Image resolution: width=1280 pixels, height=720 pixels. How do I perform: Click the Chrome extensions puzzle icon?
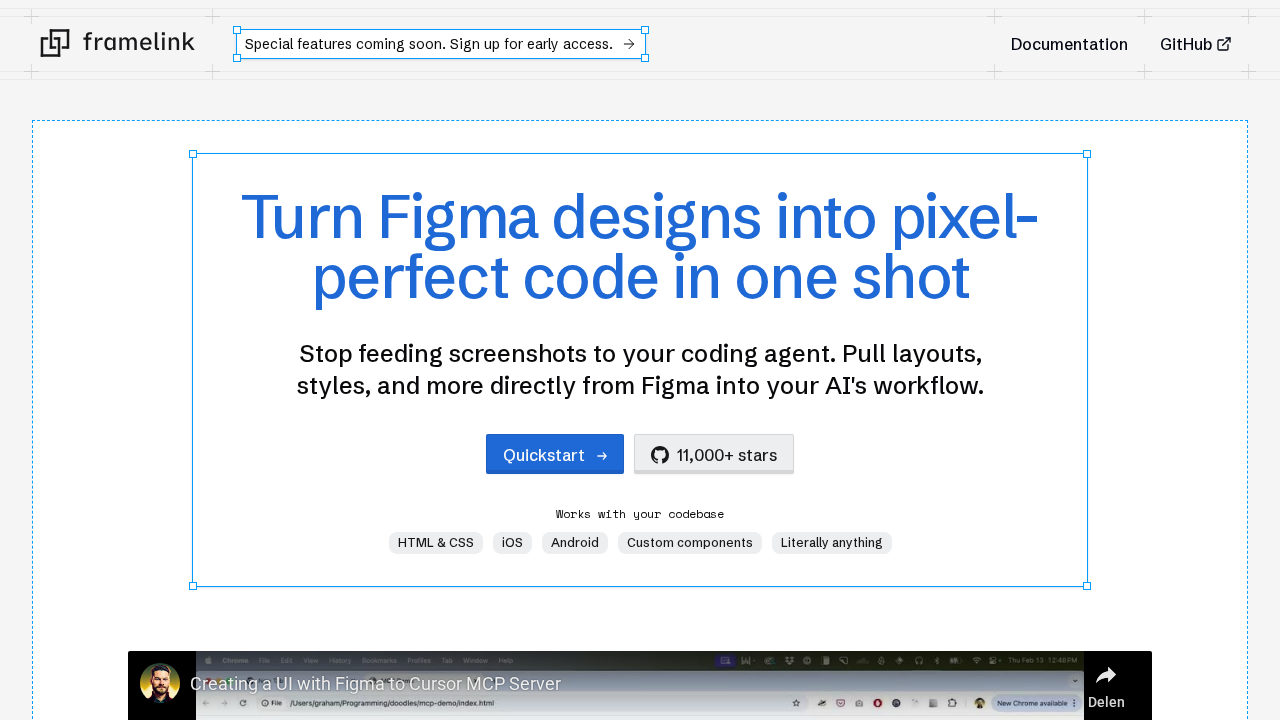[x=951, y=702]
